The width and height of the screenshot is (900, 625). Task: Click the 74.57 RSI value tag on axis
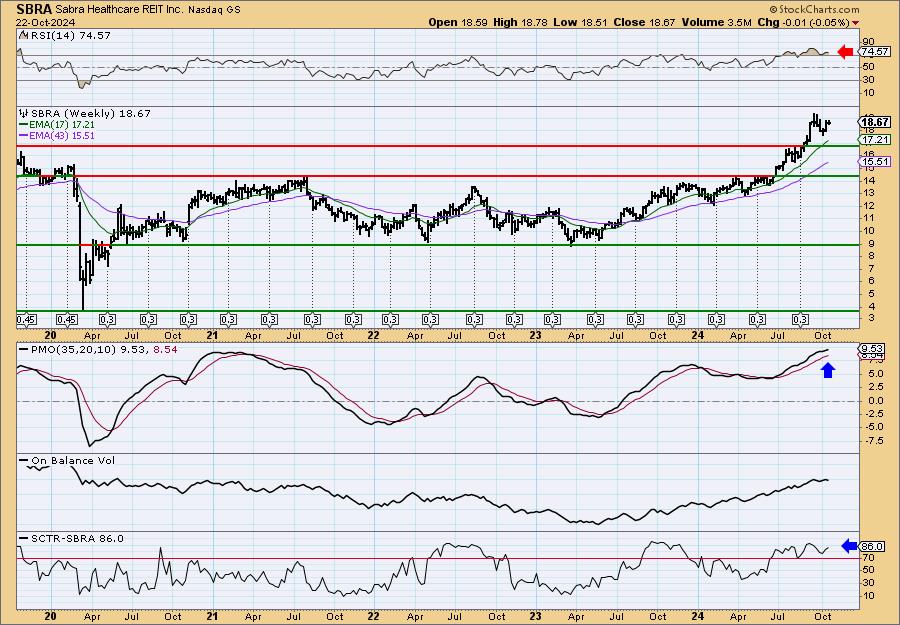point(875,52)
